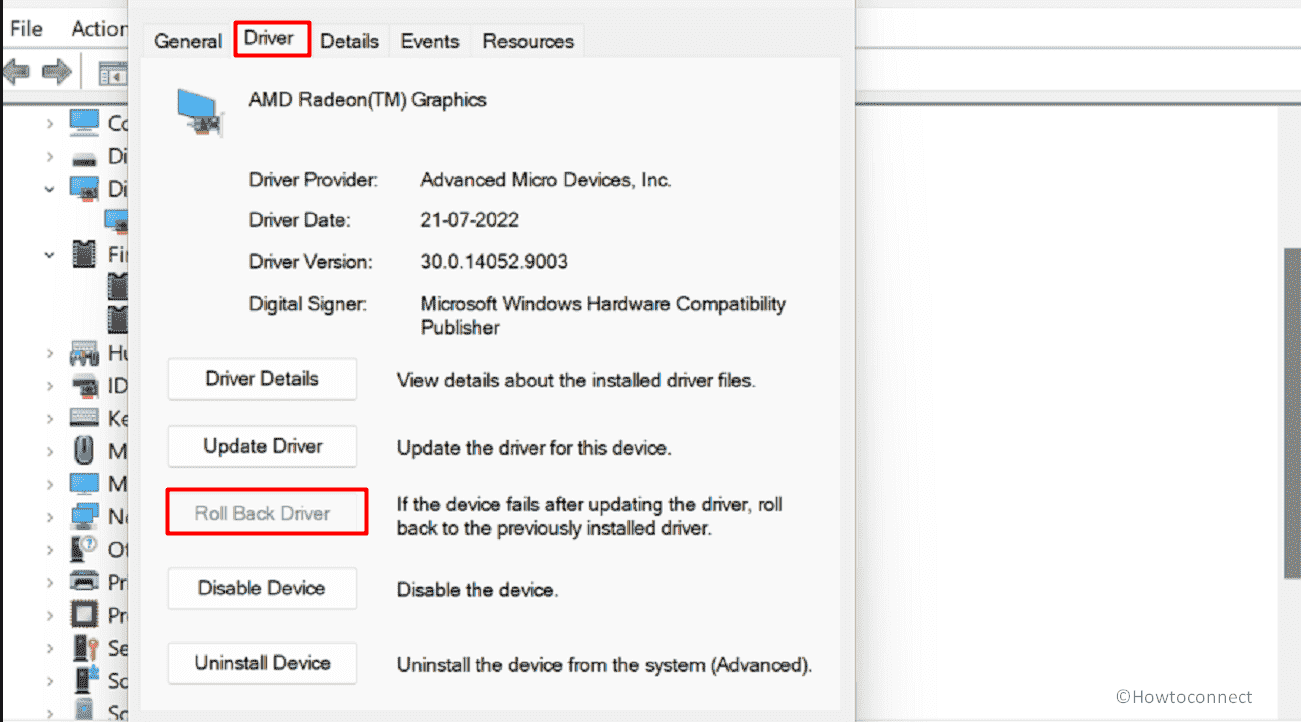Select the Network adapters category icon

pos(85,517)
